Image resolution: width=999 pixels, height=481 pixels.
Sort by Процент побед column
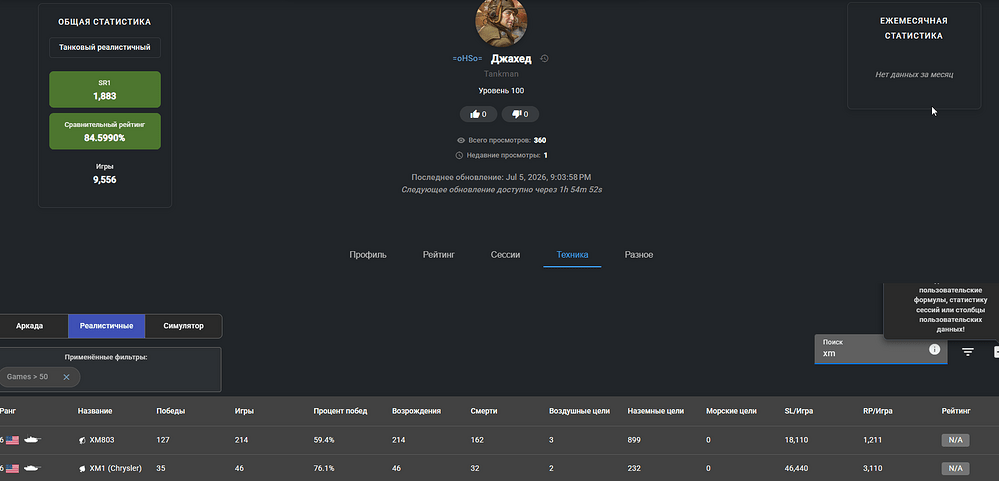[x=340, y=412]
